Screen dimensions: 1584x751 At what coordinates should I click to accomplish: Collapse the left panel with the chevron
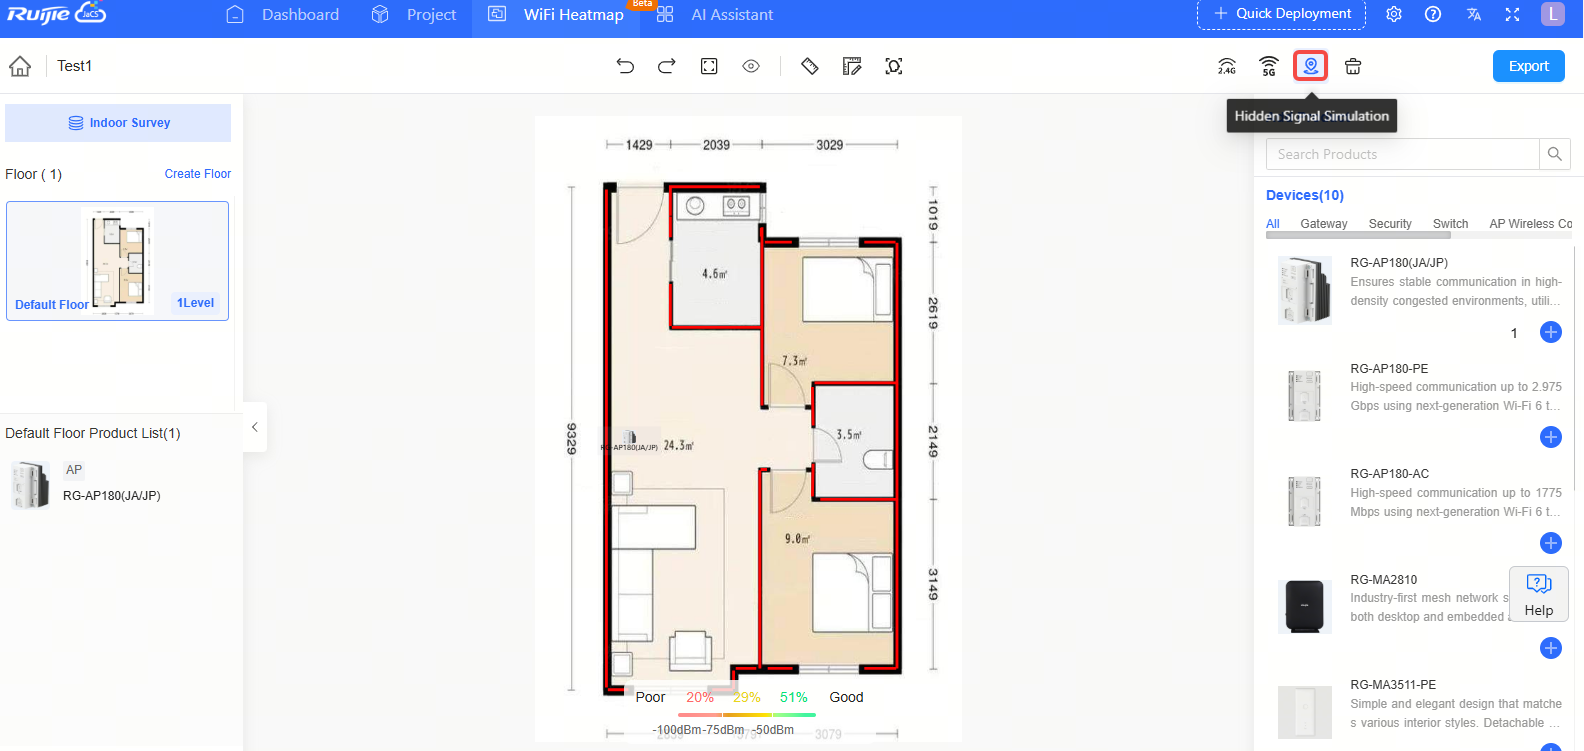255,427
